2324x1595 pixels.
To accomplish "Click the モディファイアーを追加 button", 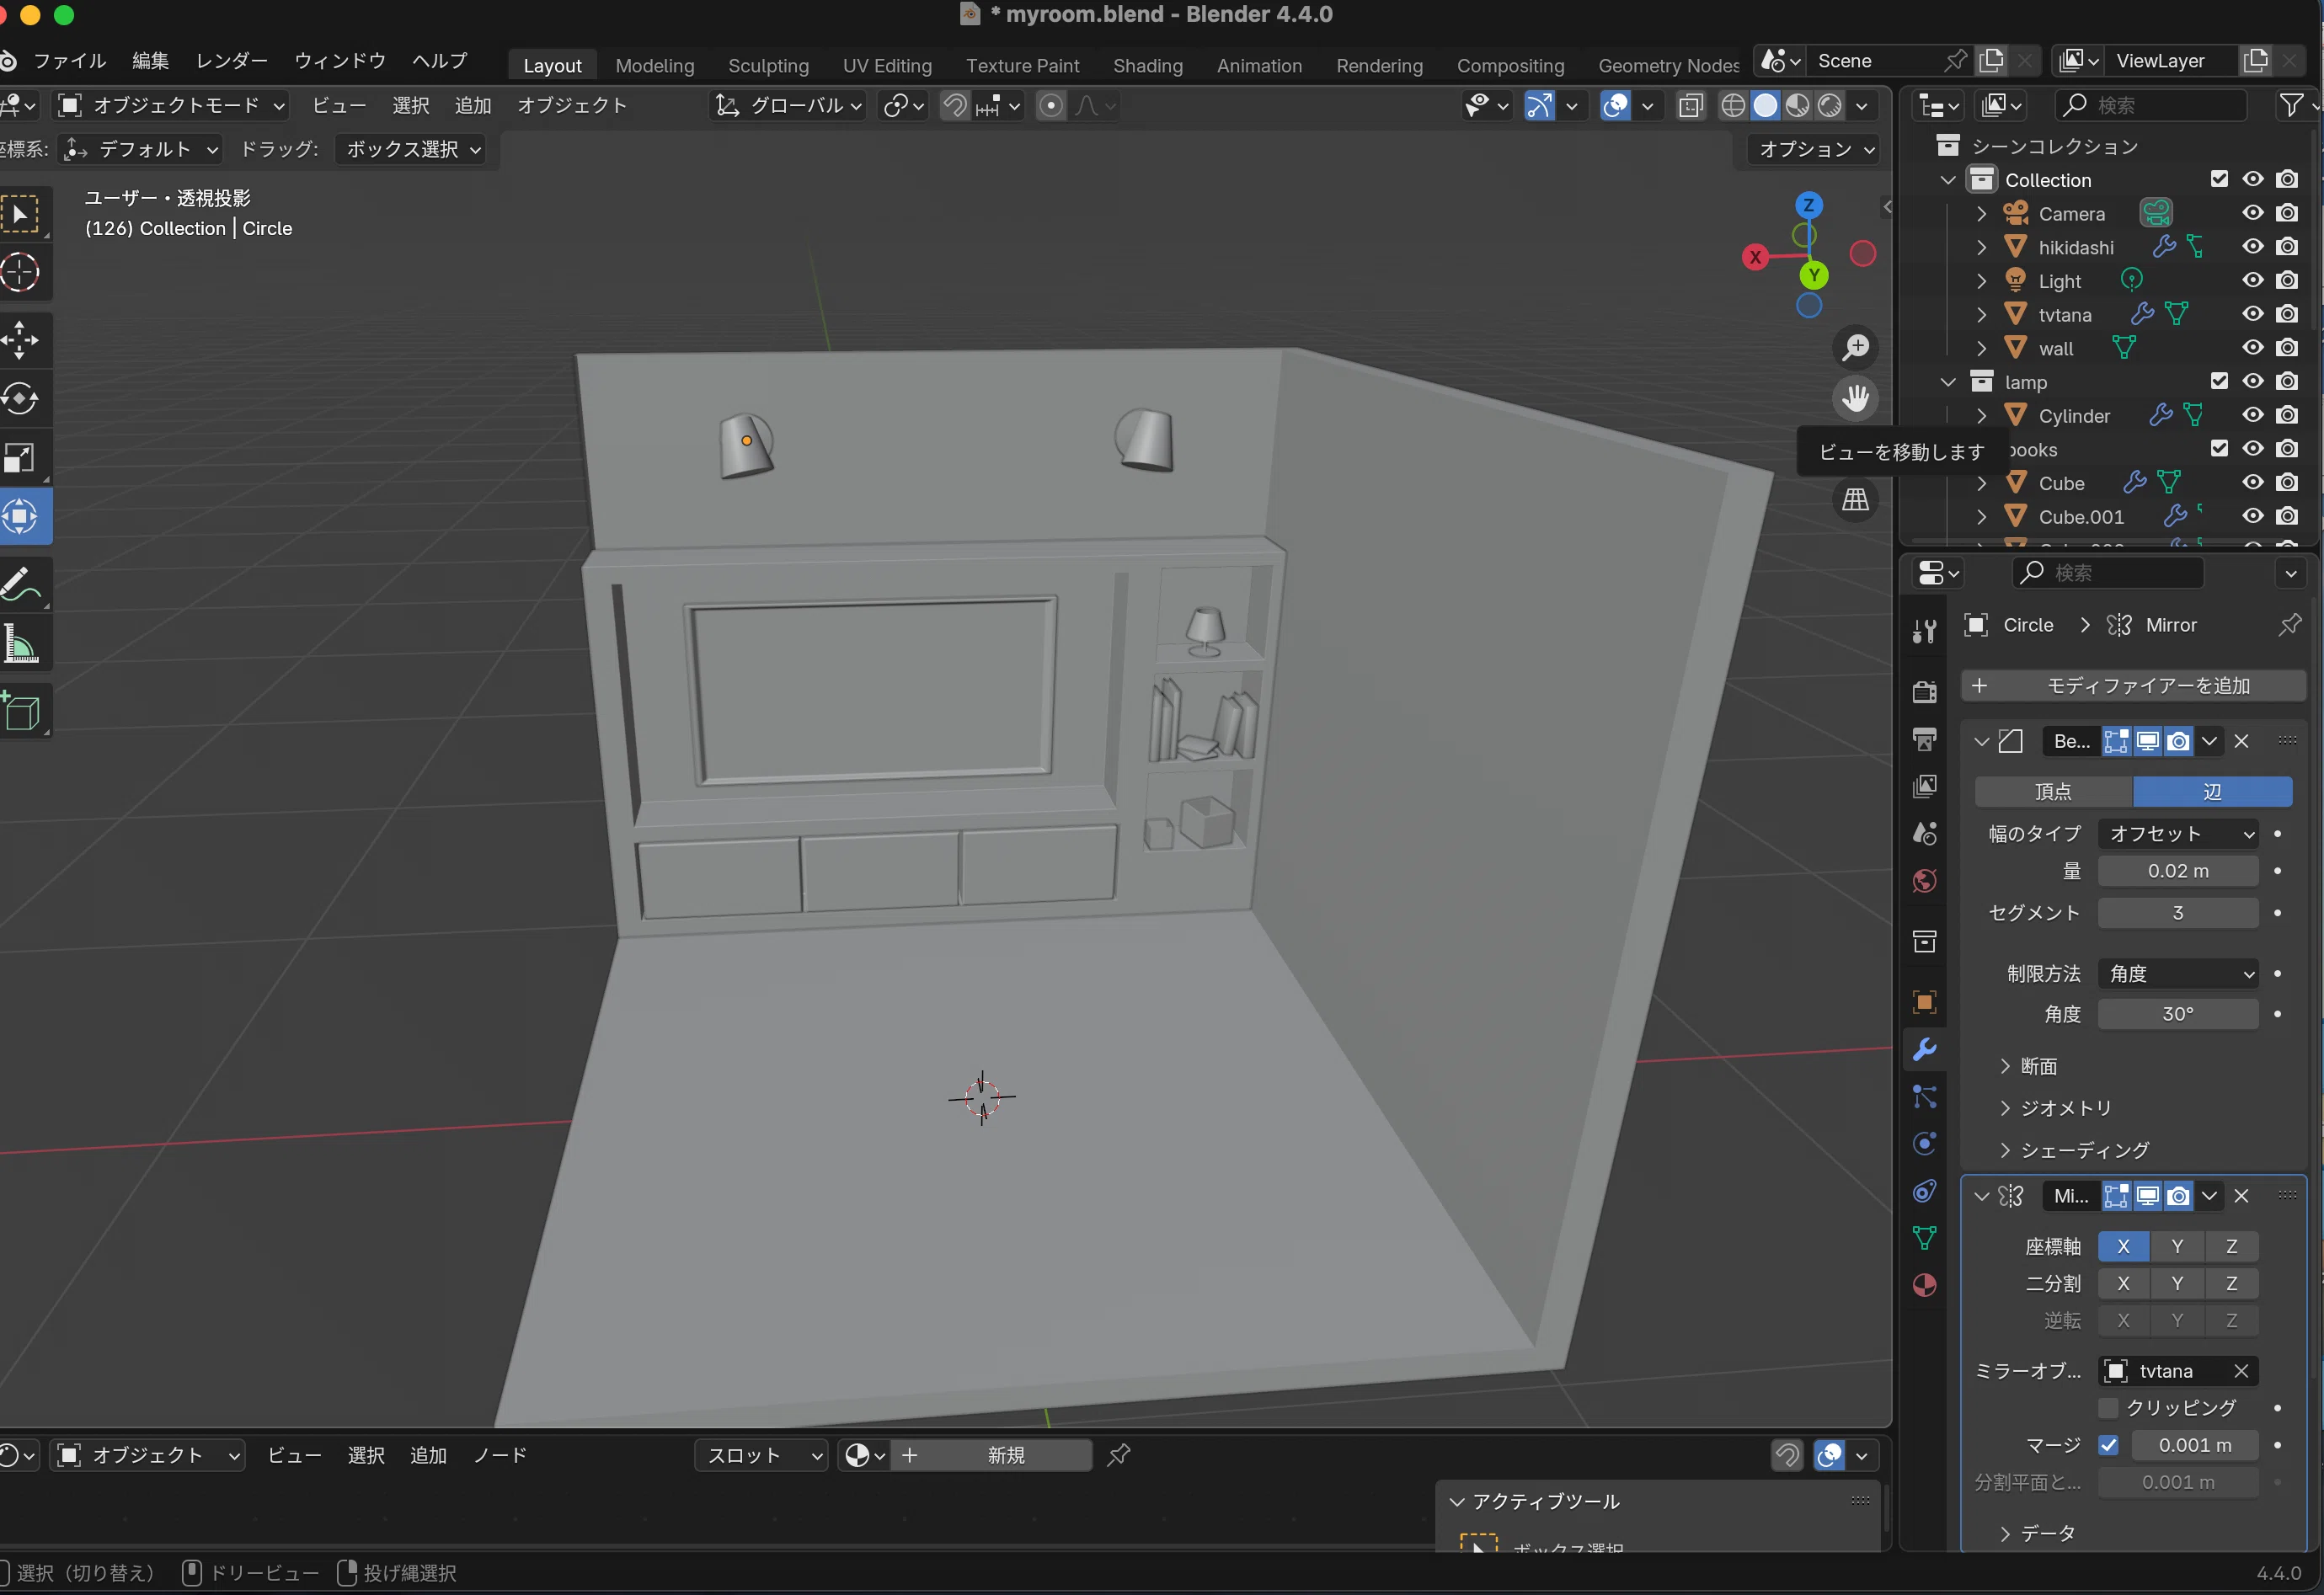I will pos(2133,685).
